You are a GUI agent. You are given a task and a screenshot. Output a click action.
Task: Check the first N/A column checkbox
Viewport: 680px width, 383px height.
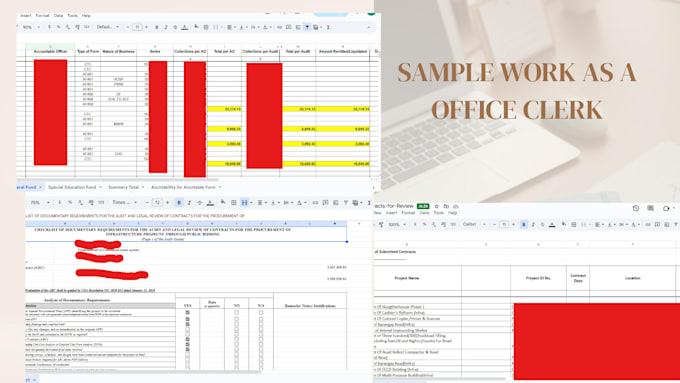tap(261, 312)
